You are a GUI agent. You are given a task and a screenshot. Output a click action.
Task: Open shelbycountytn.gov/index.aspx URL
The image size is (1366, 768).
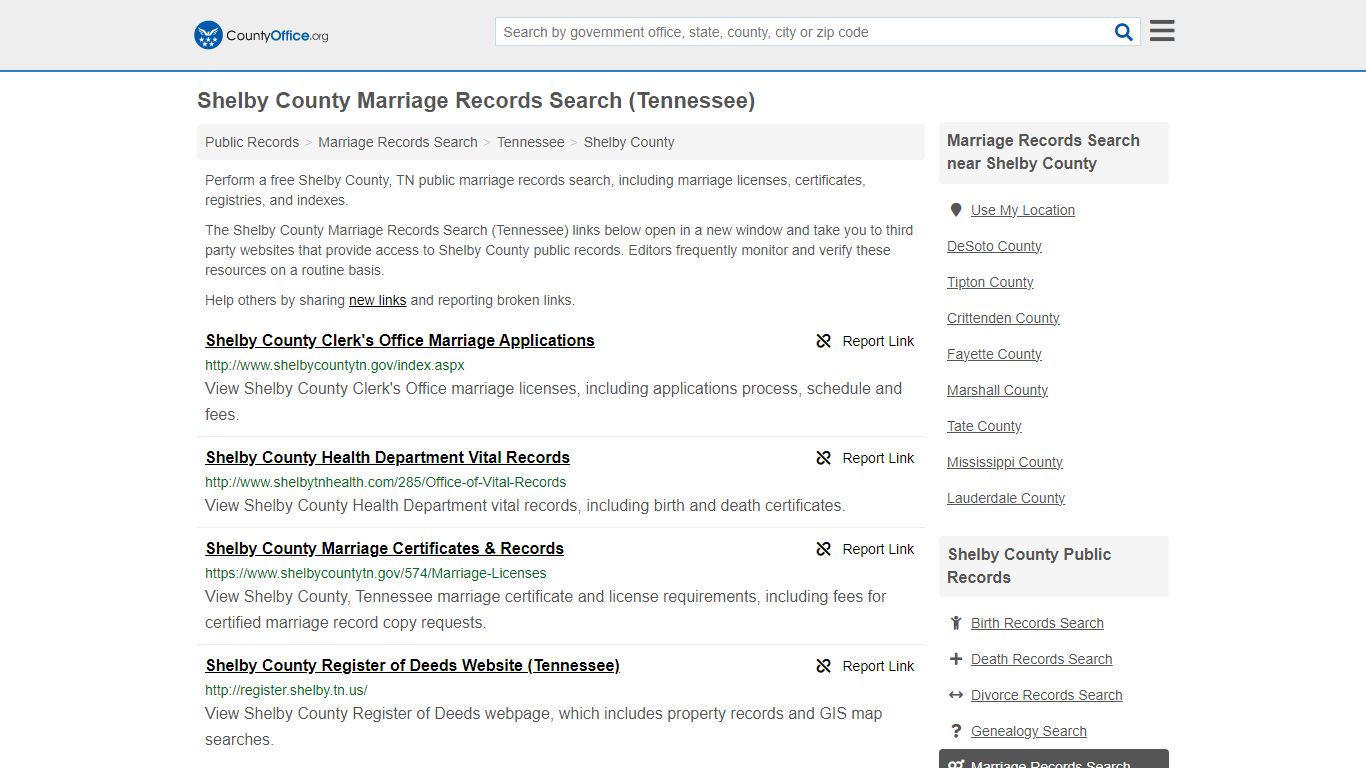click(335, 365)
